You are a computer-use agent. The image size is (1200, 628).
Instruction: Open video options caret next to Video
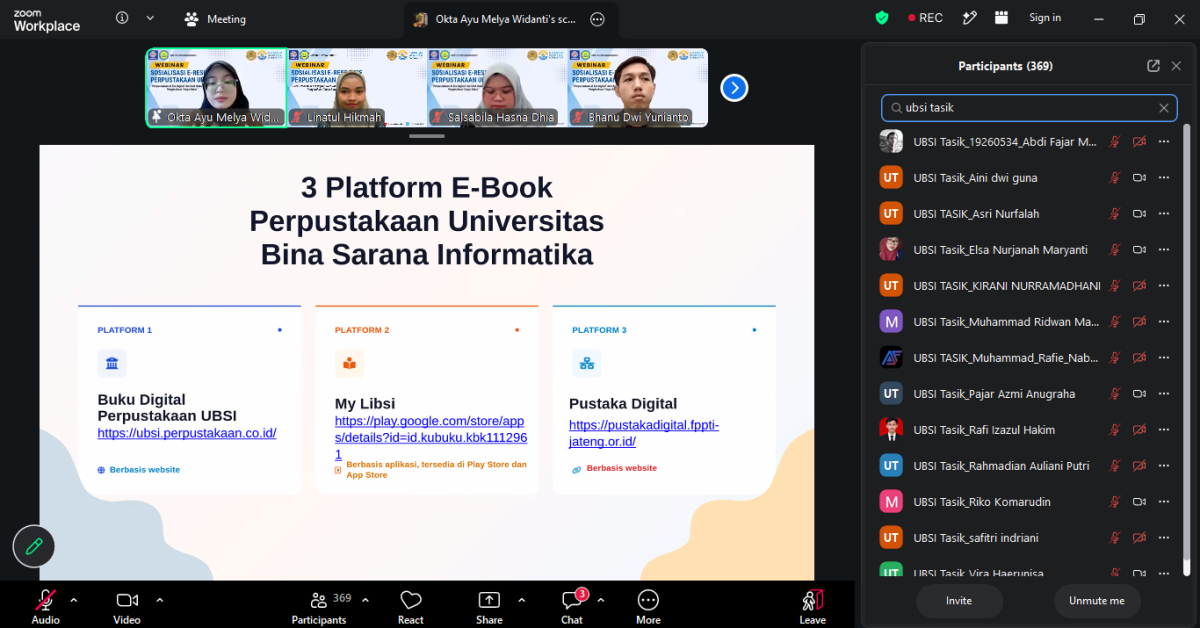[x=159, y=600]
